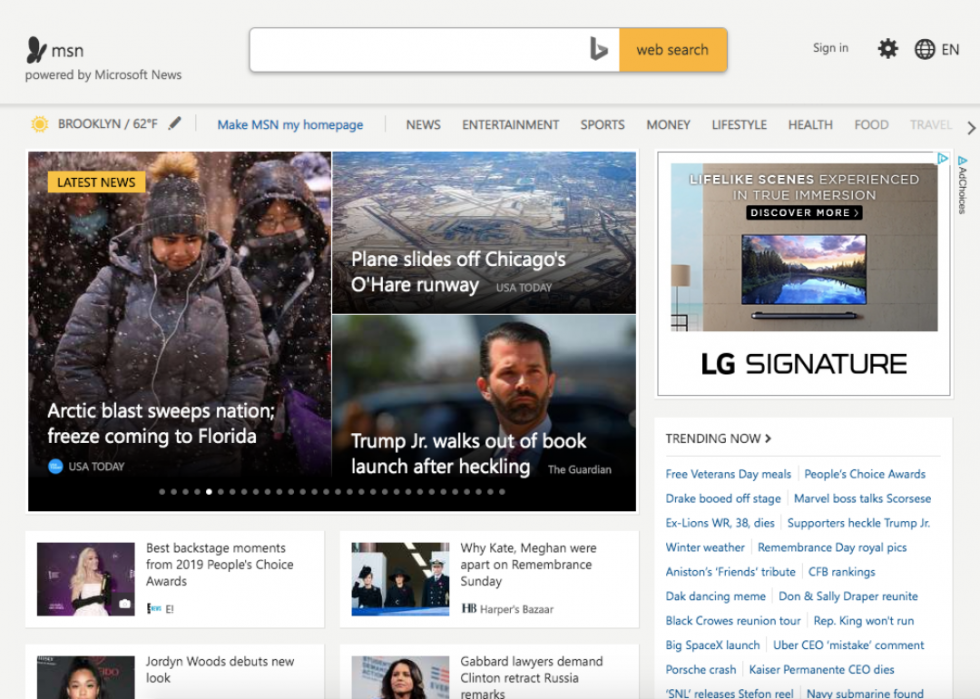Click Kaiser Permanente CEO dies link
The width and height of the screenshot is (980, 699).
pos(821,669)
